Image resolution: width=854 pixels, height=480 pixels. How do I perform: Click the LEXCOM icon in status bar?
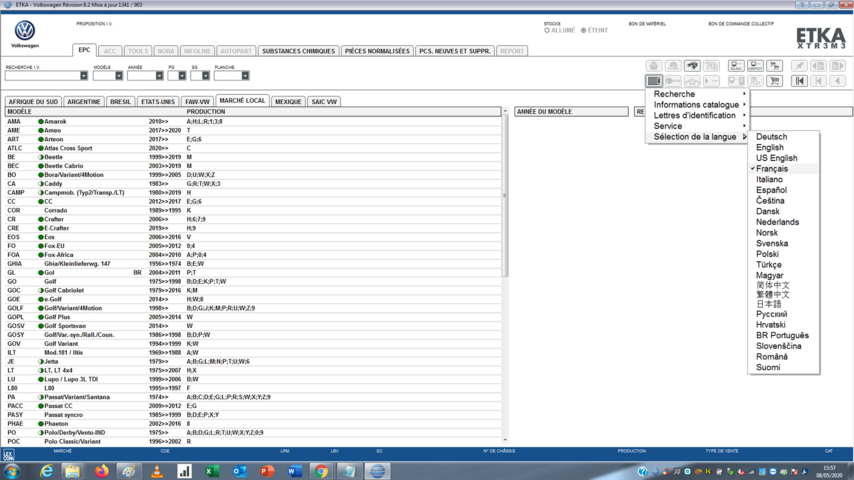pyautogui.click(x=8, y=454)
